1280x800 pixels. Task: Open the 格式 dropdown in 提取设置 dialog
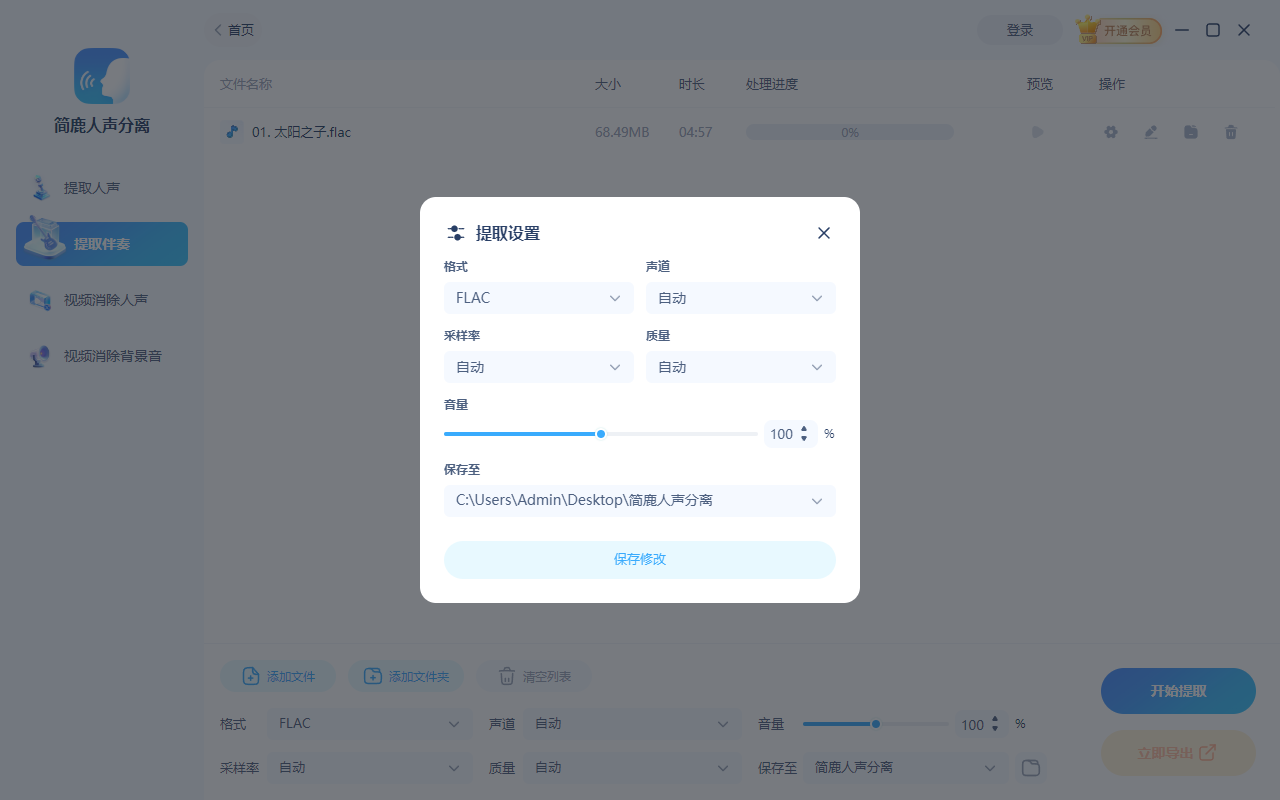coord(538,297)
